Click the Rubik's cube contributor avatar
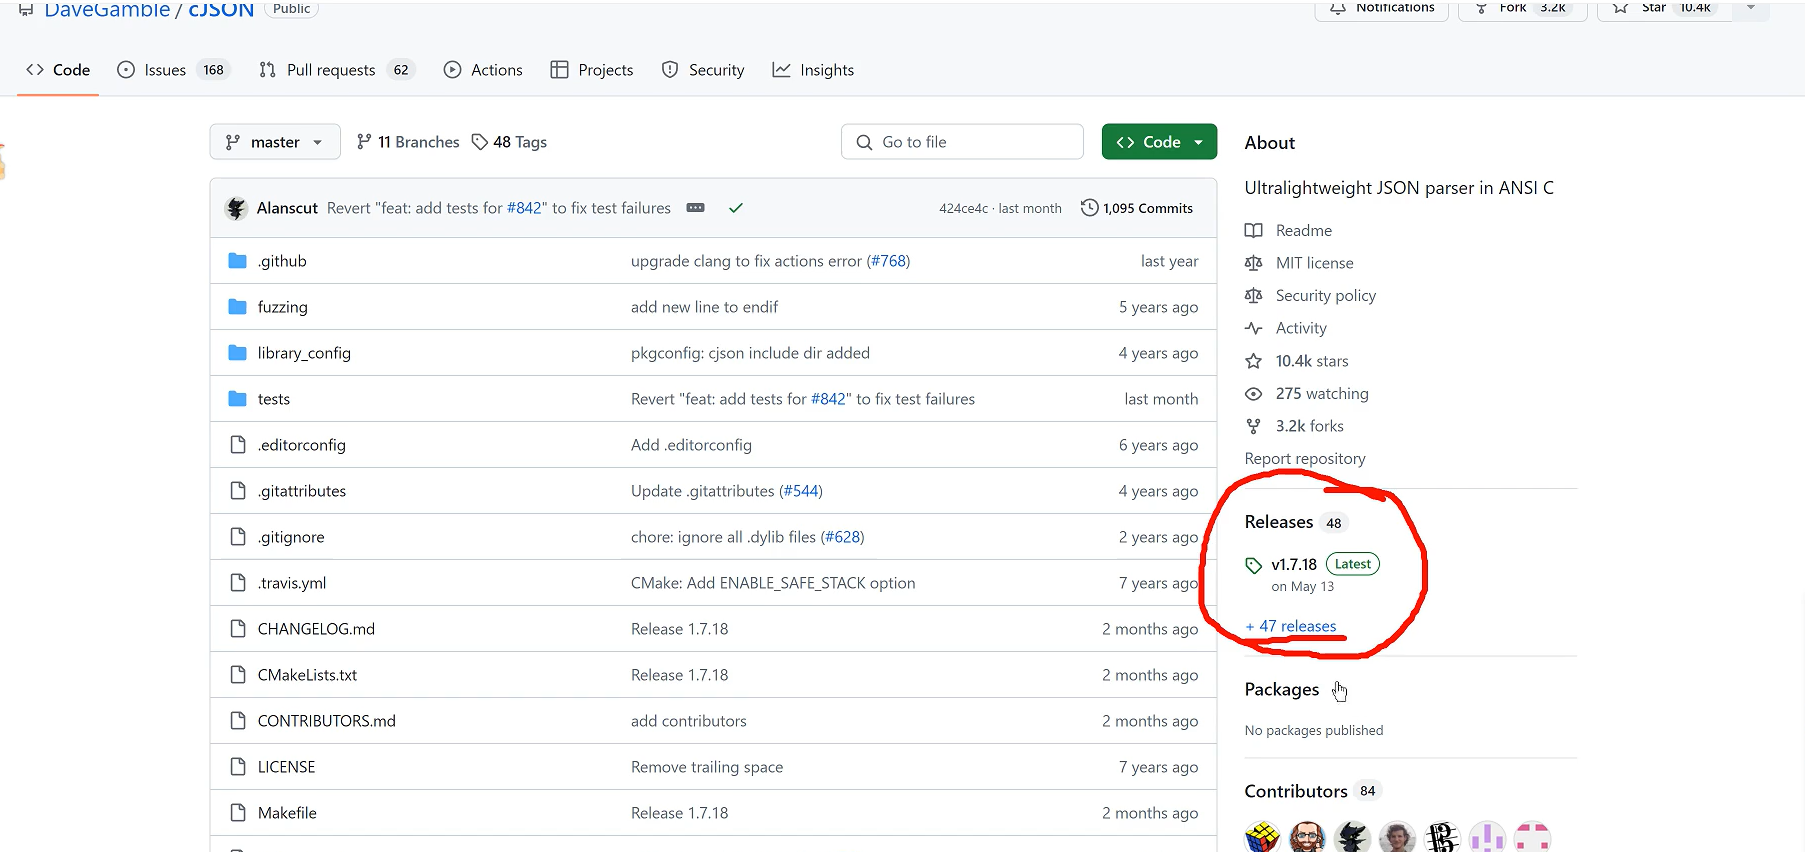Image resolution: width=1805 pixels, height=852 pixels. pyautogui.click(x=1262, y=837)
